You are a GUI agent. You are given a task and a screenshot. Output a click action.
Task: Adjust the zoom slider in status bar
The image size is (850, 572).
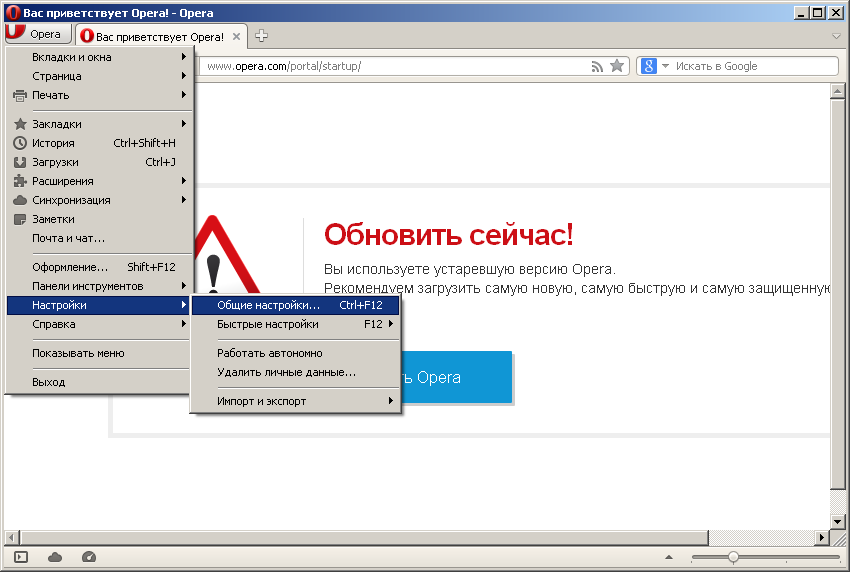pos(733,557)
